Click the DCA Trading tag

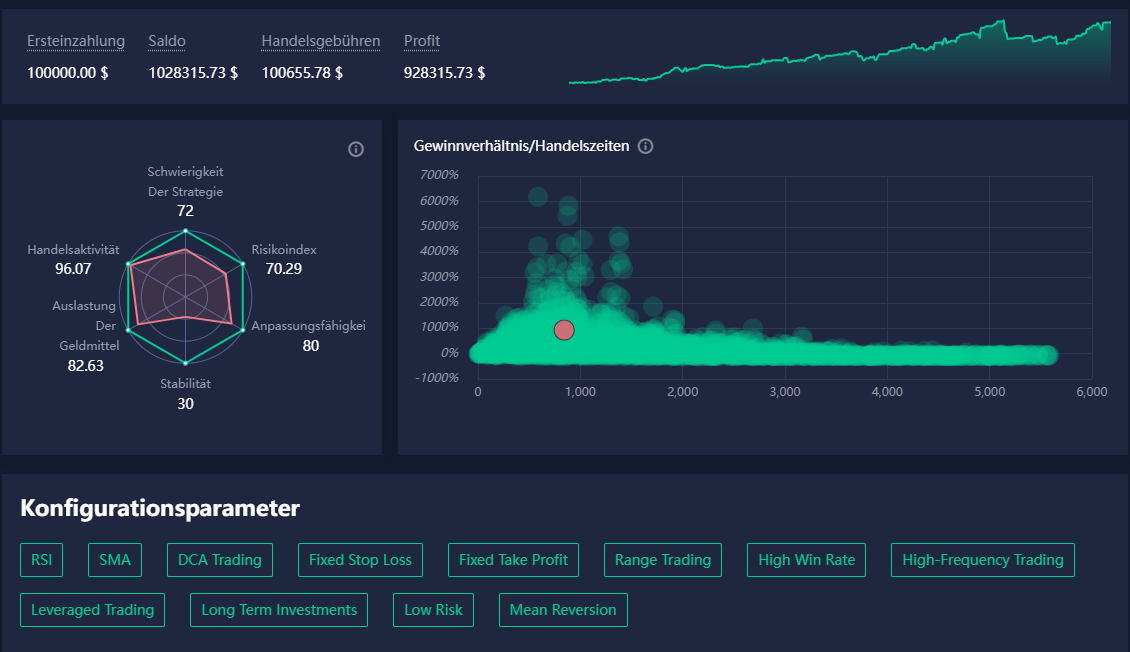tap(220, 560)
